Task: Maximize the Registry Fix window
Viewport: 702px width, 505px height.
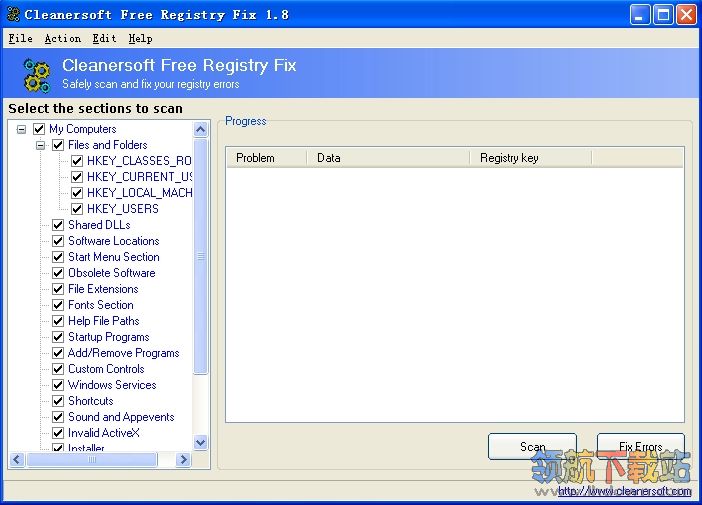Action: click(663, 15)
